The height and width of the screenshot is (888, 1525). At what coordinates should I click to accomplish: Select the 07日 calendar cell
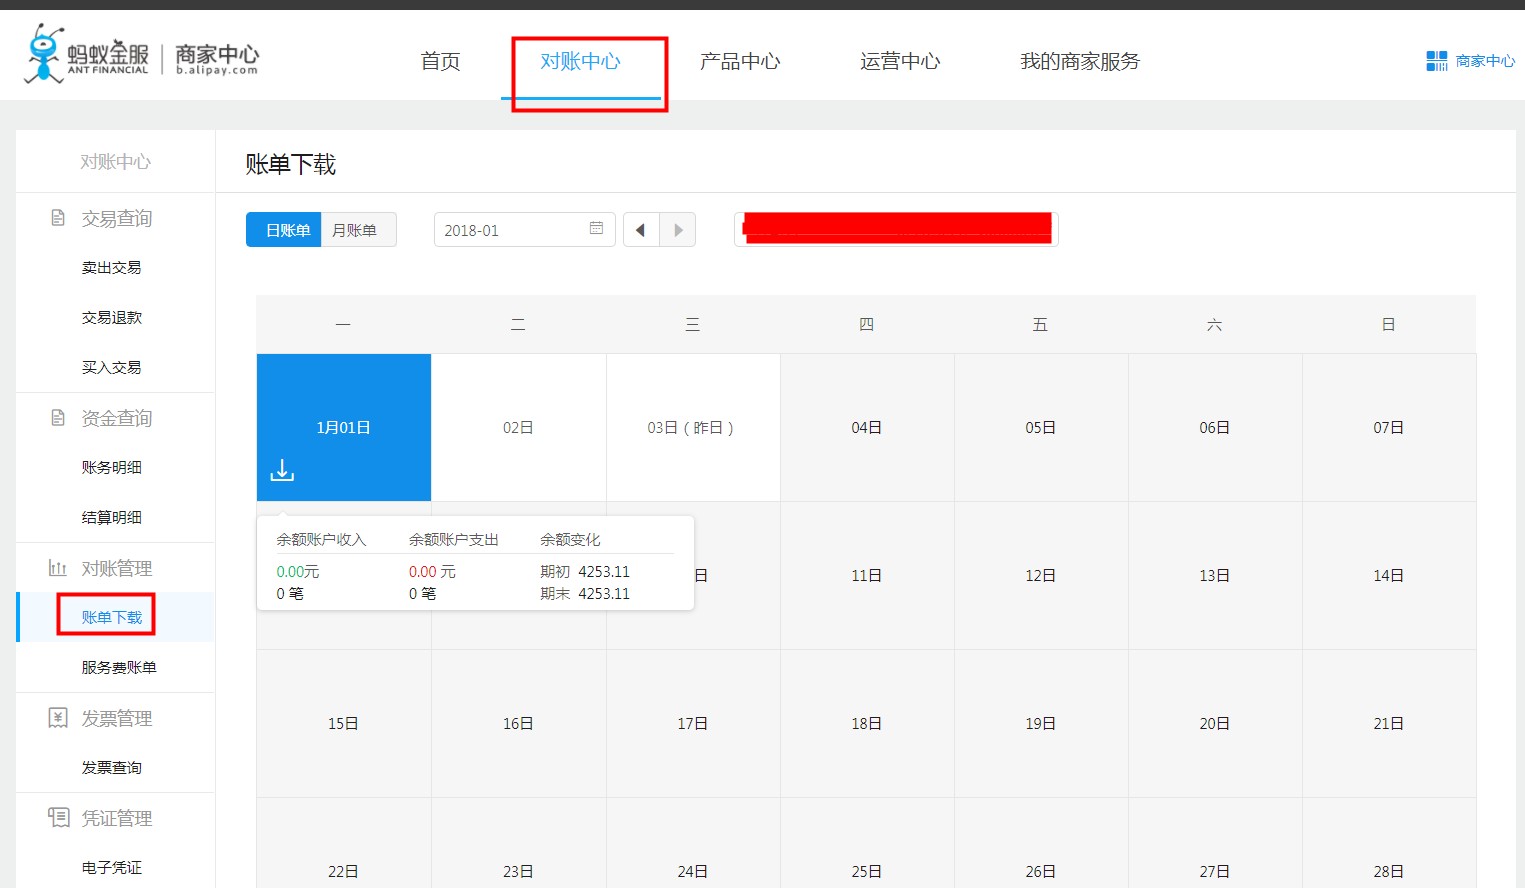(1389, 427)
